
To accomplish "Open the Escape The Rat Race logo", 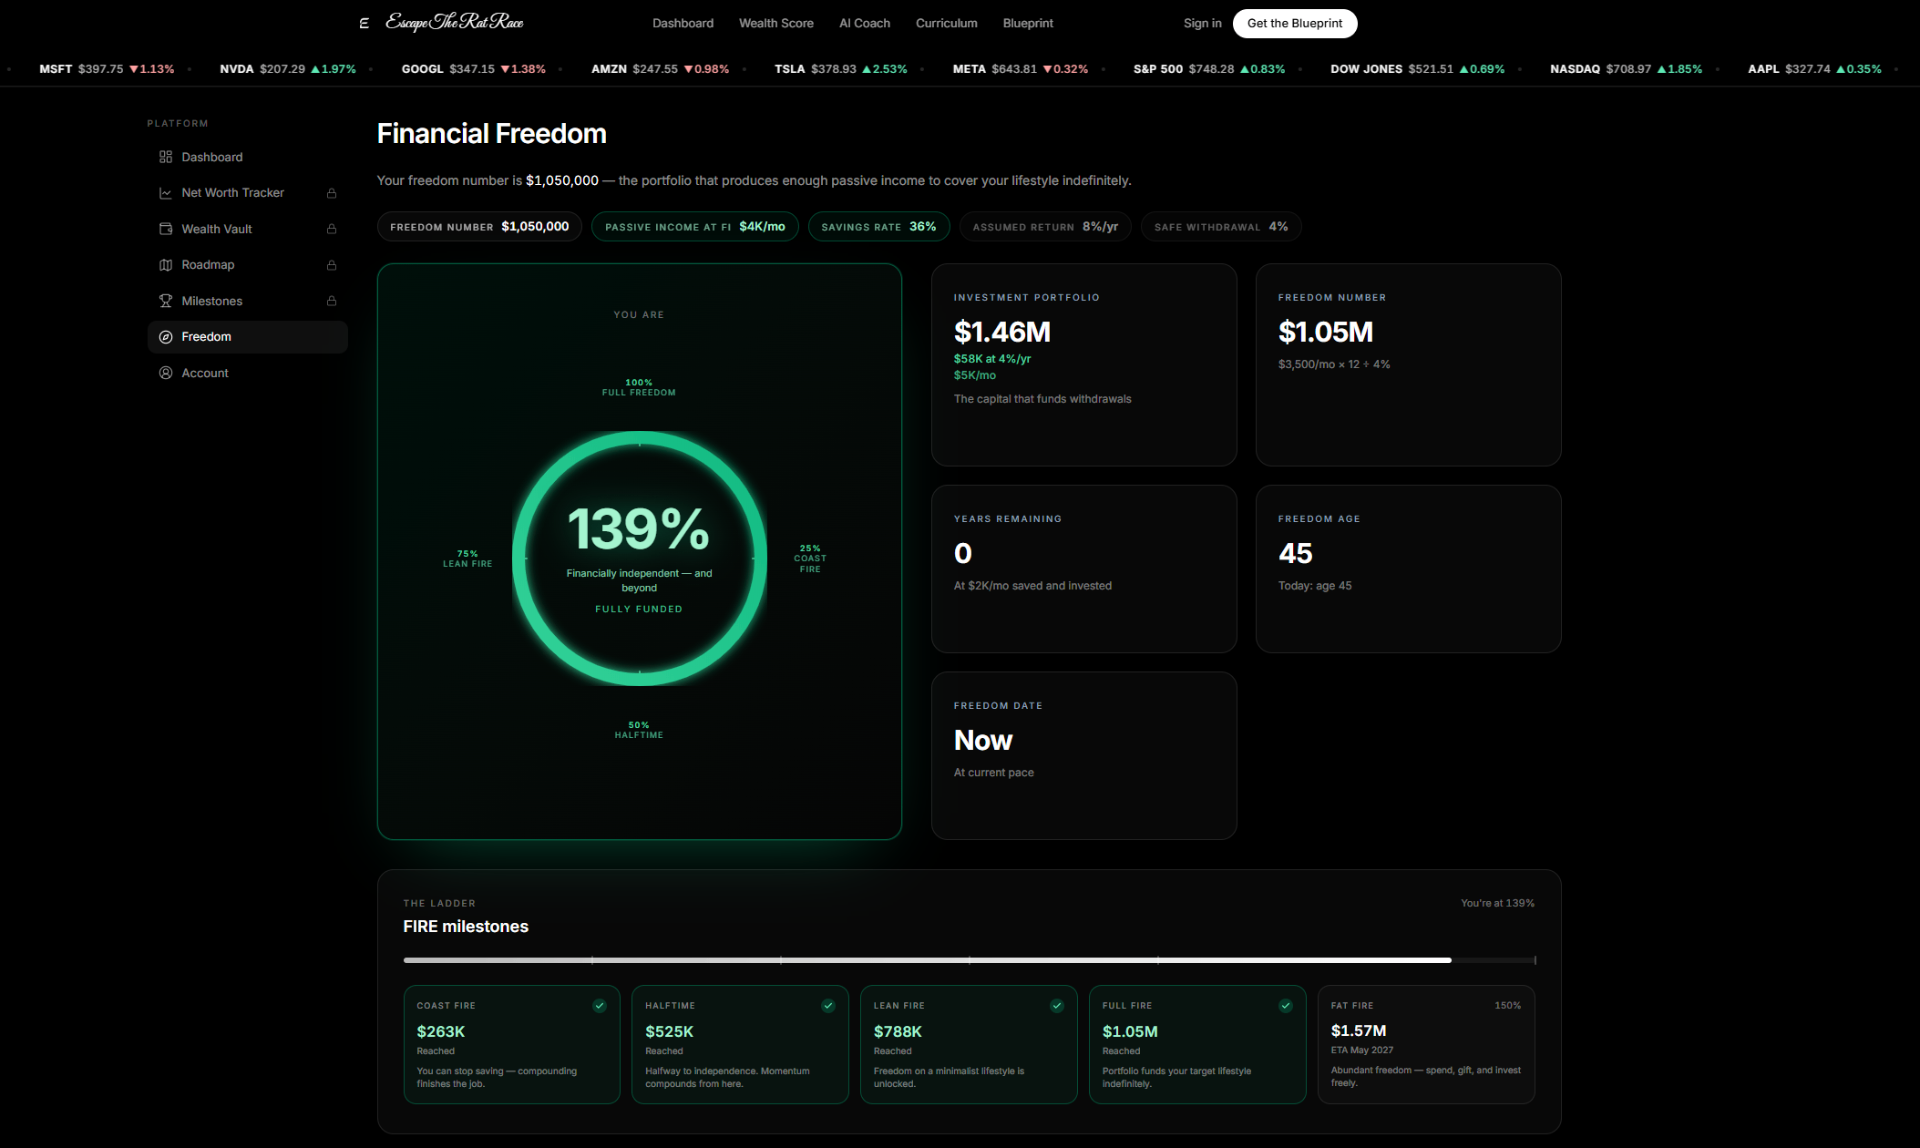I will [x=454, y=22].
